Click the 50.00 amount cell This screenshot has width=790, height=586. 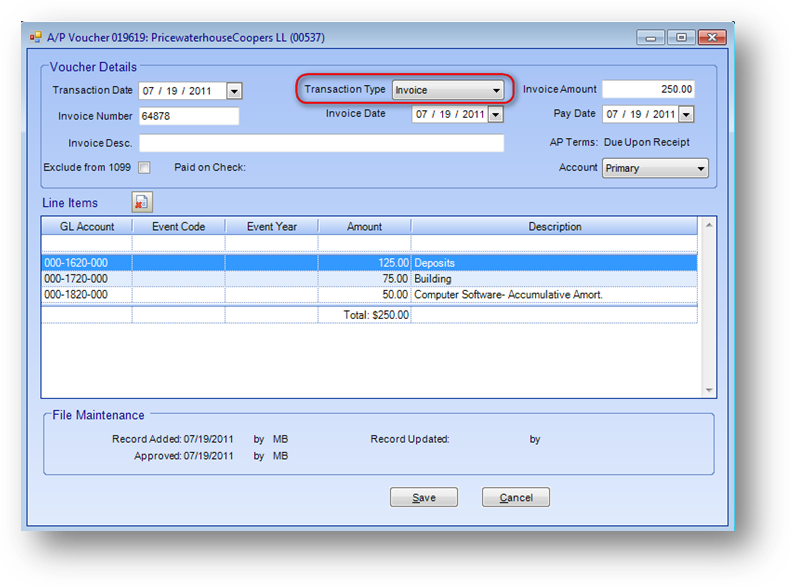364,294
